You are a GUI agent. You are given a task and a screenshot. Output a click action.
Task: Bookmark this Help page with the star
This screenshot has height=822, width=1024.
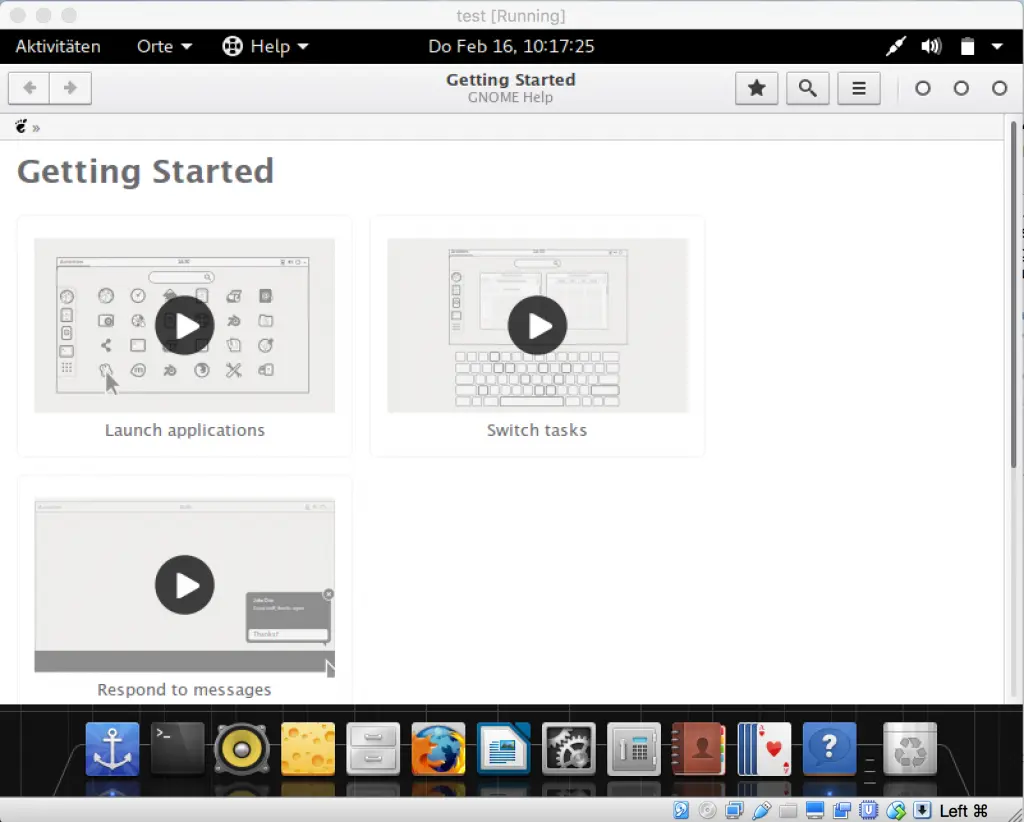click(x=756, y=88)
